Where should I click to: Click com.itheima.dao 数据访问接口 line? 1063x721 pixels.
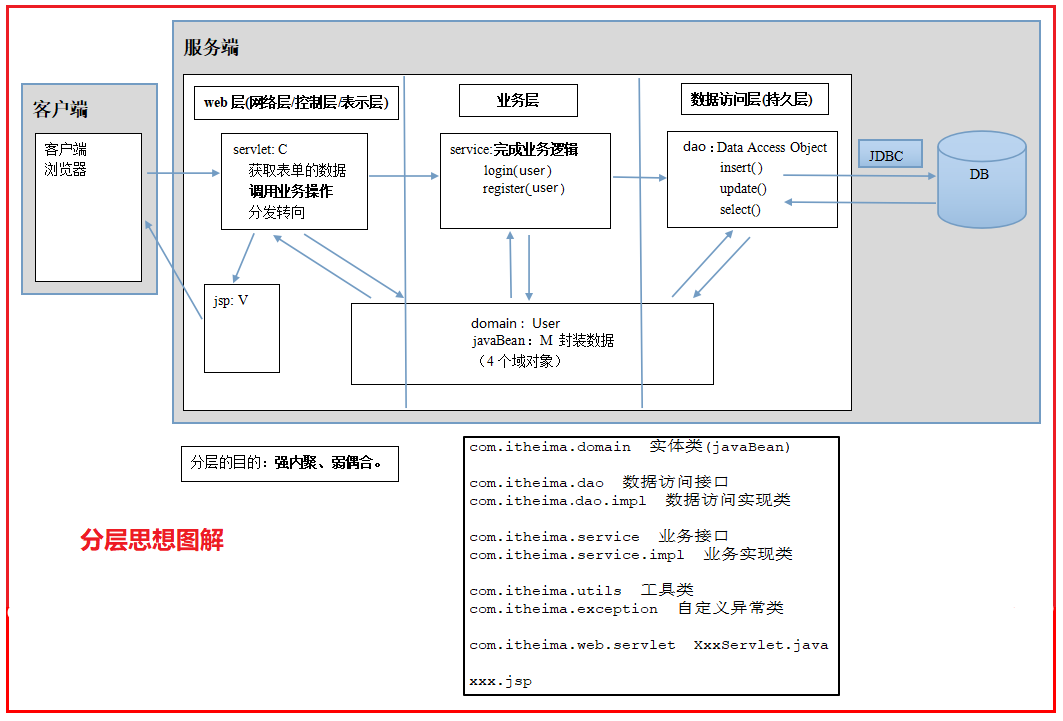point(599,482)
